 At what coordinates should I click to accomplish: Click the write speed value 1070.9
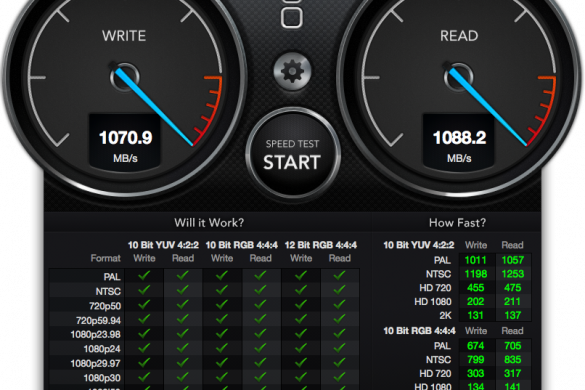tap(126, 138)
